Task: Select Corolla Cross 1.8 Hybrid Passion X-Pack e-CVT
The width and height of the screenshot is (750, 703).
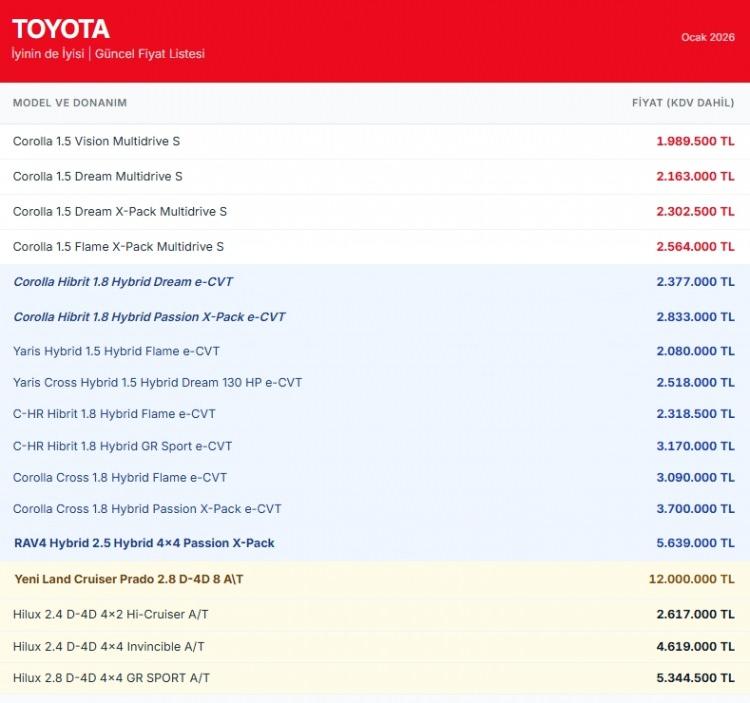Action: coord(147,509)
